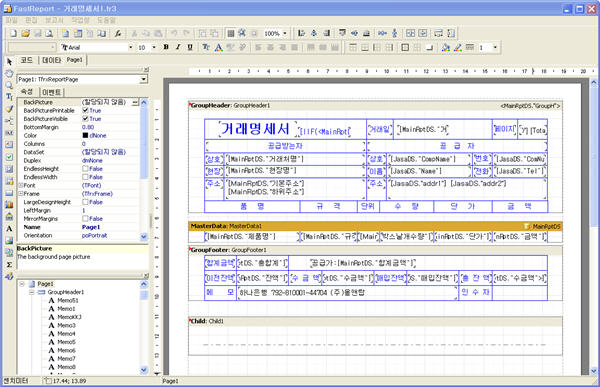The width and height of the screenshot is (600, 387).
Task: Toggle Italic text formatting
Action: point(178,47)
